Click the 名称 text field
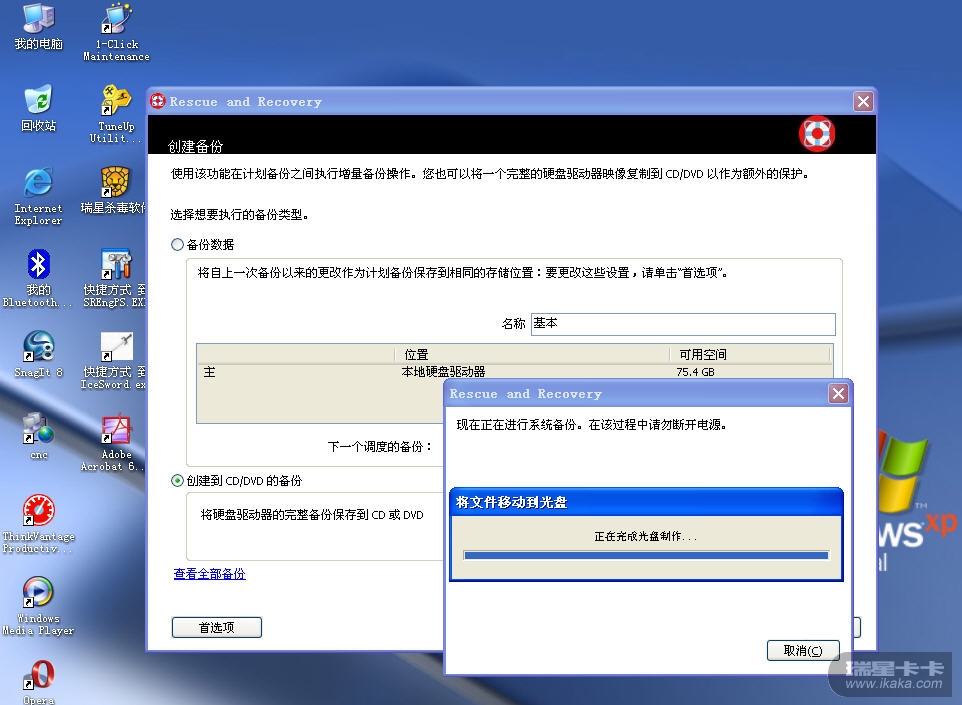 tap(683, 324)
